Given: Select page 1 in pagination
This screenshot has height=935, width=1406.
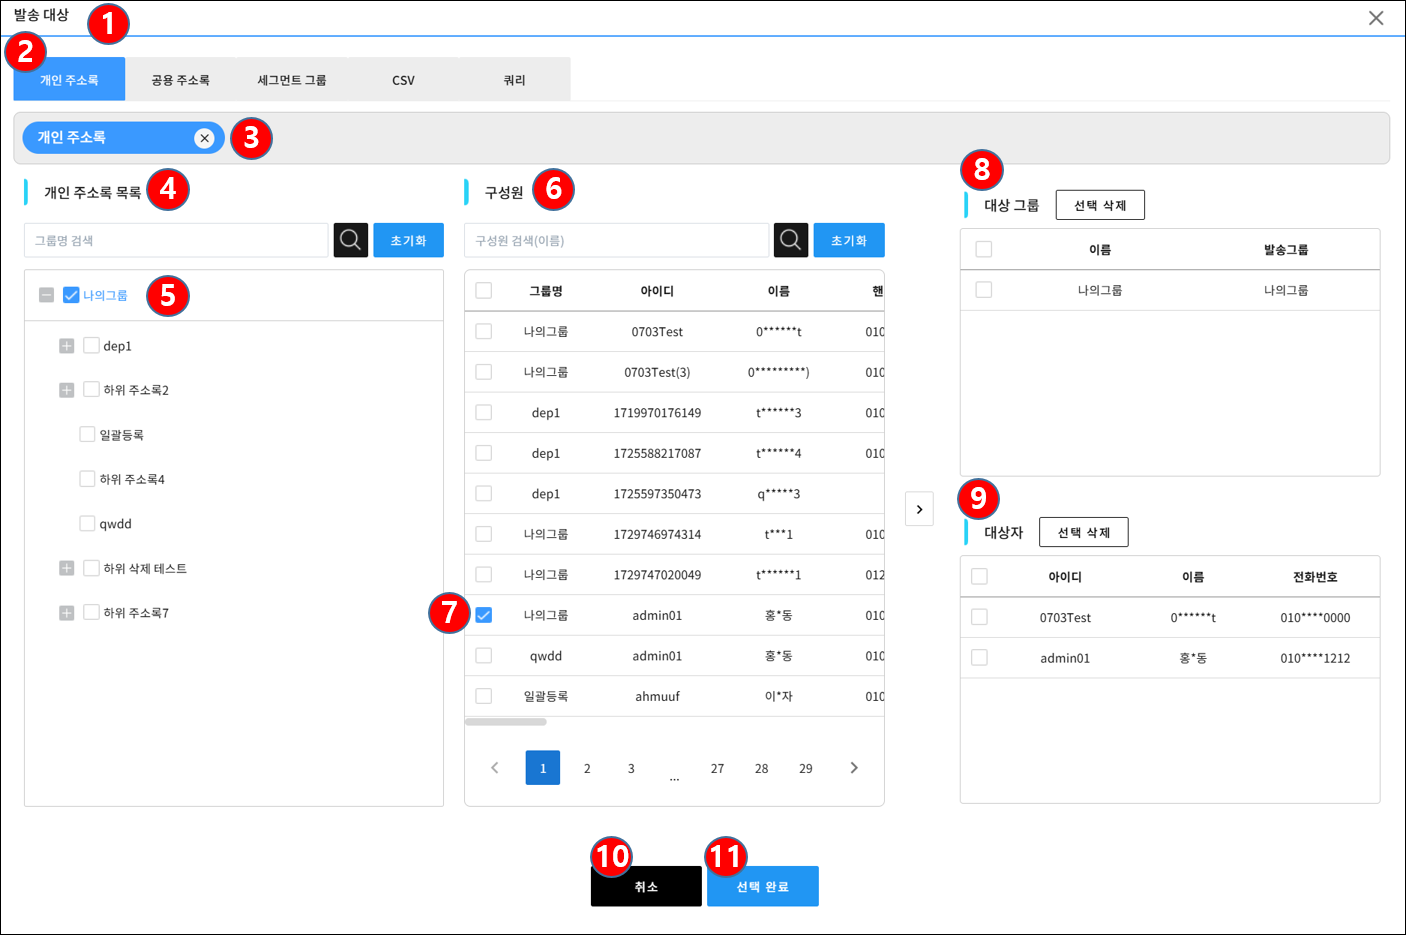Looking at the screenshot, I should (x=543, y=768).
